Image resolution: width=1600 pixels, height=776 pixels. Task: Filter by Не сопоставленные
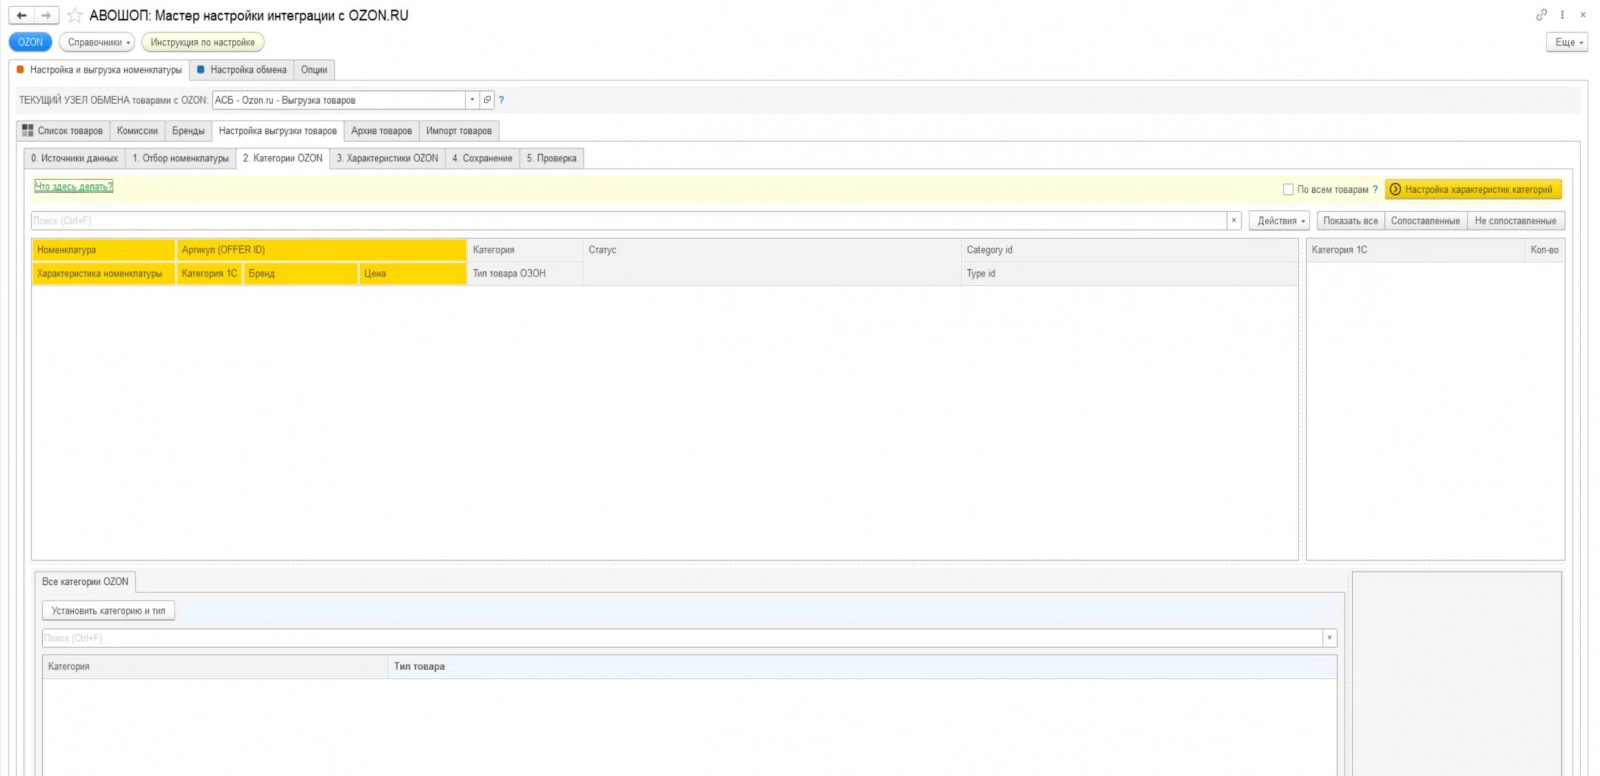click(1515, 220)
